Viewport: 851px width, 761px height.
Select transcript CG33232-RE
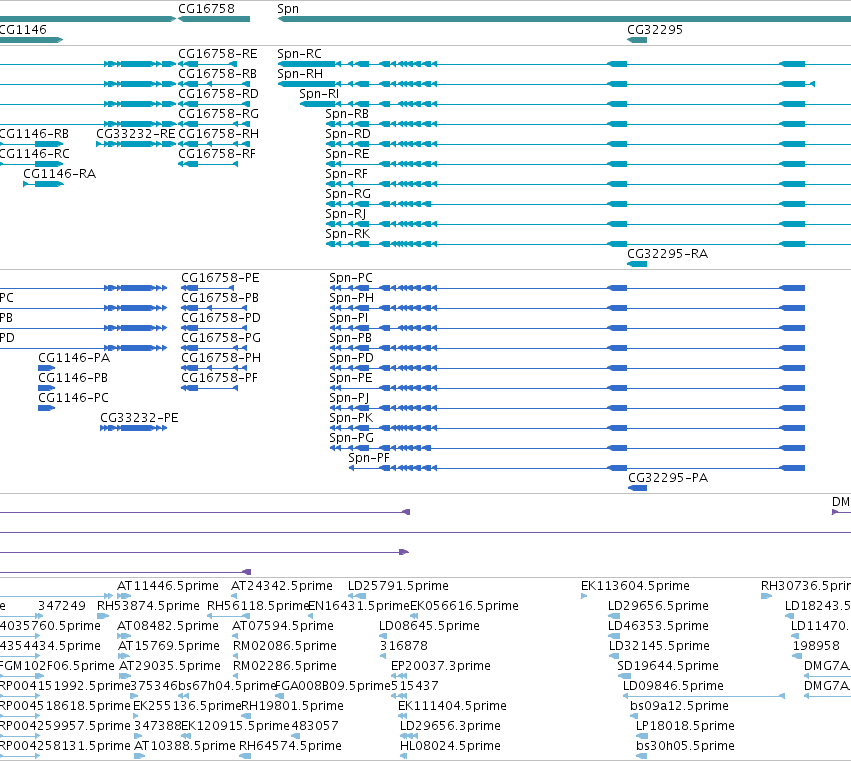click(136, 134)
